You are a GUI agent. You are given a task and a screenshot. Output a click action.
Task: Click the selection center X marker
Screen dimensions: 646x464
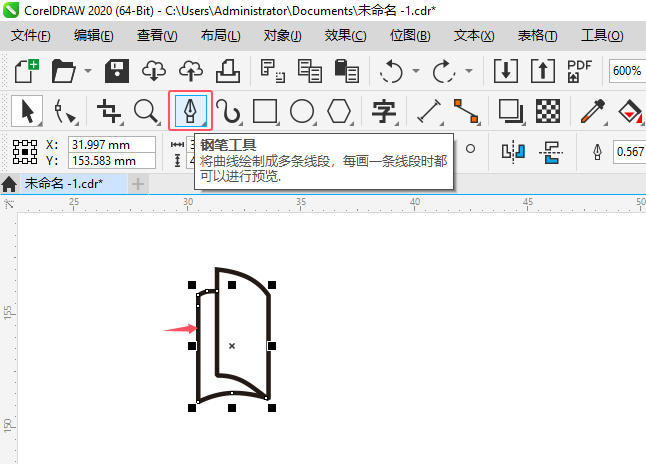click(232, 346)
